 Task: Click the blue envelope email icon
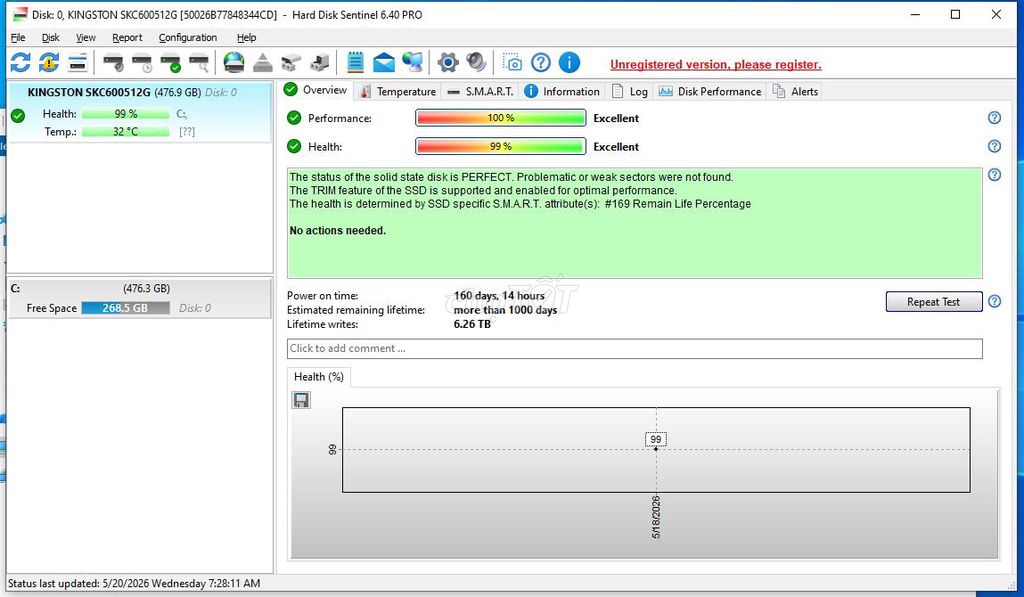[384, 63]
